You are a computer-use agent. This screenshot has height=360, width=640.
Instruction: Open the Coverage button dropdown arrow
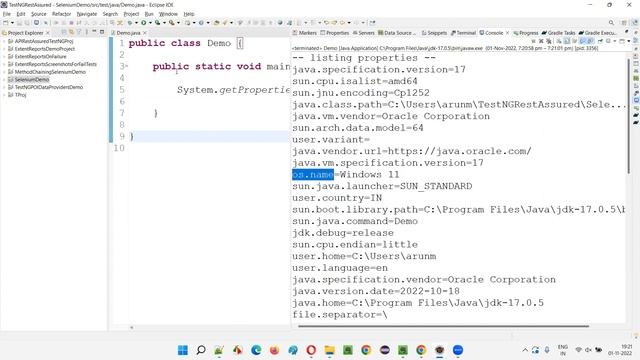pos(164,22)
